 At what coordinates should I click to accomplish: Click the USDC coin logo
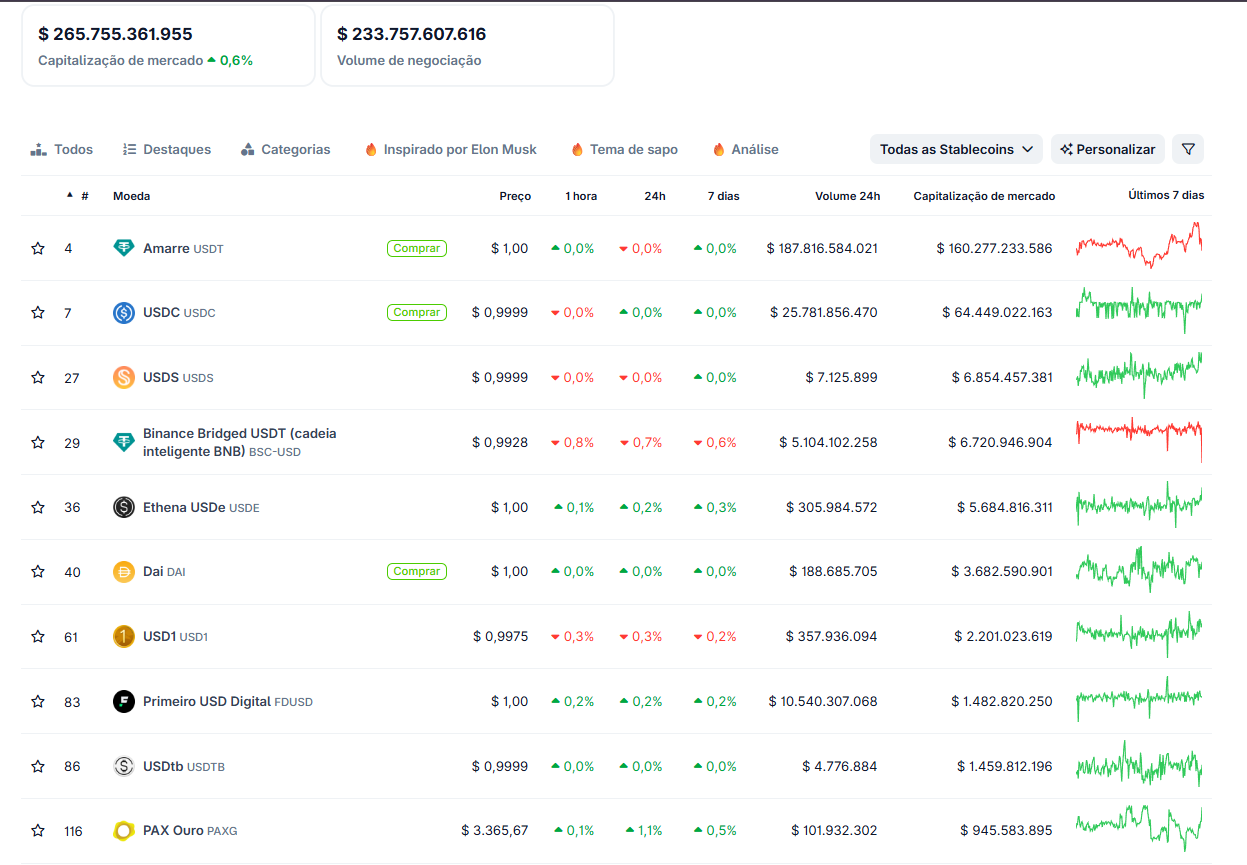[x=124, y=313]
